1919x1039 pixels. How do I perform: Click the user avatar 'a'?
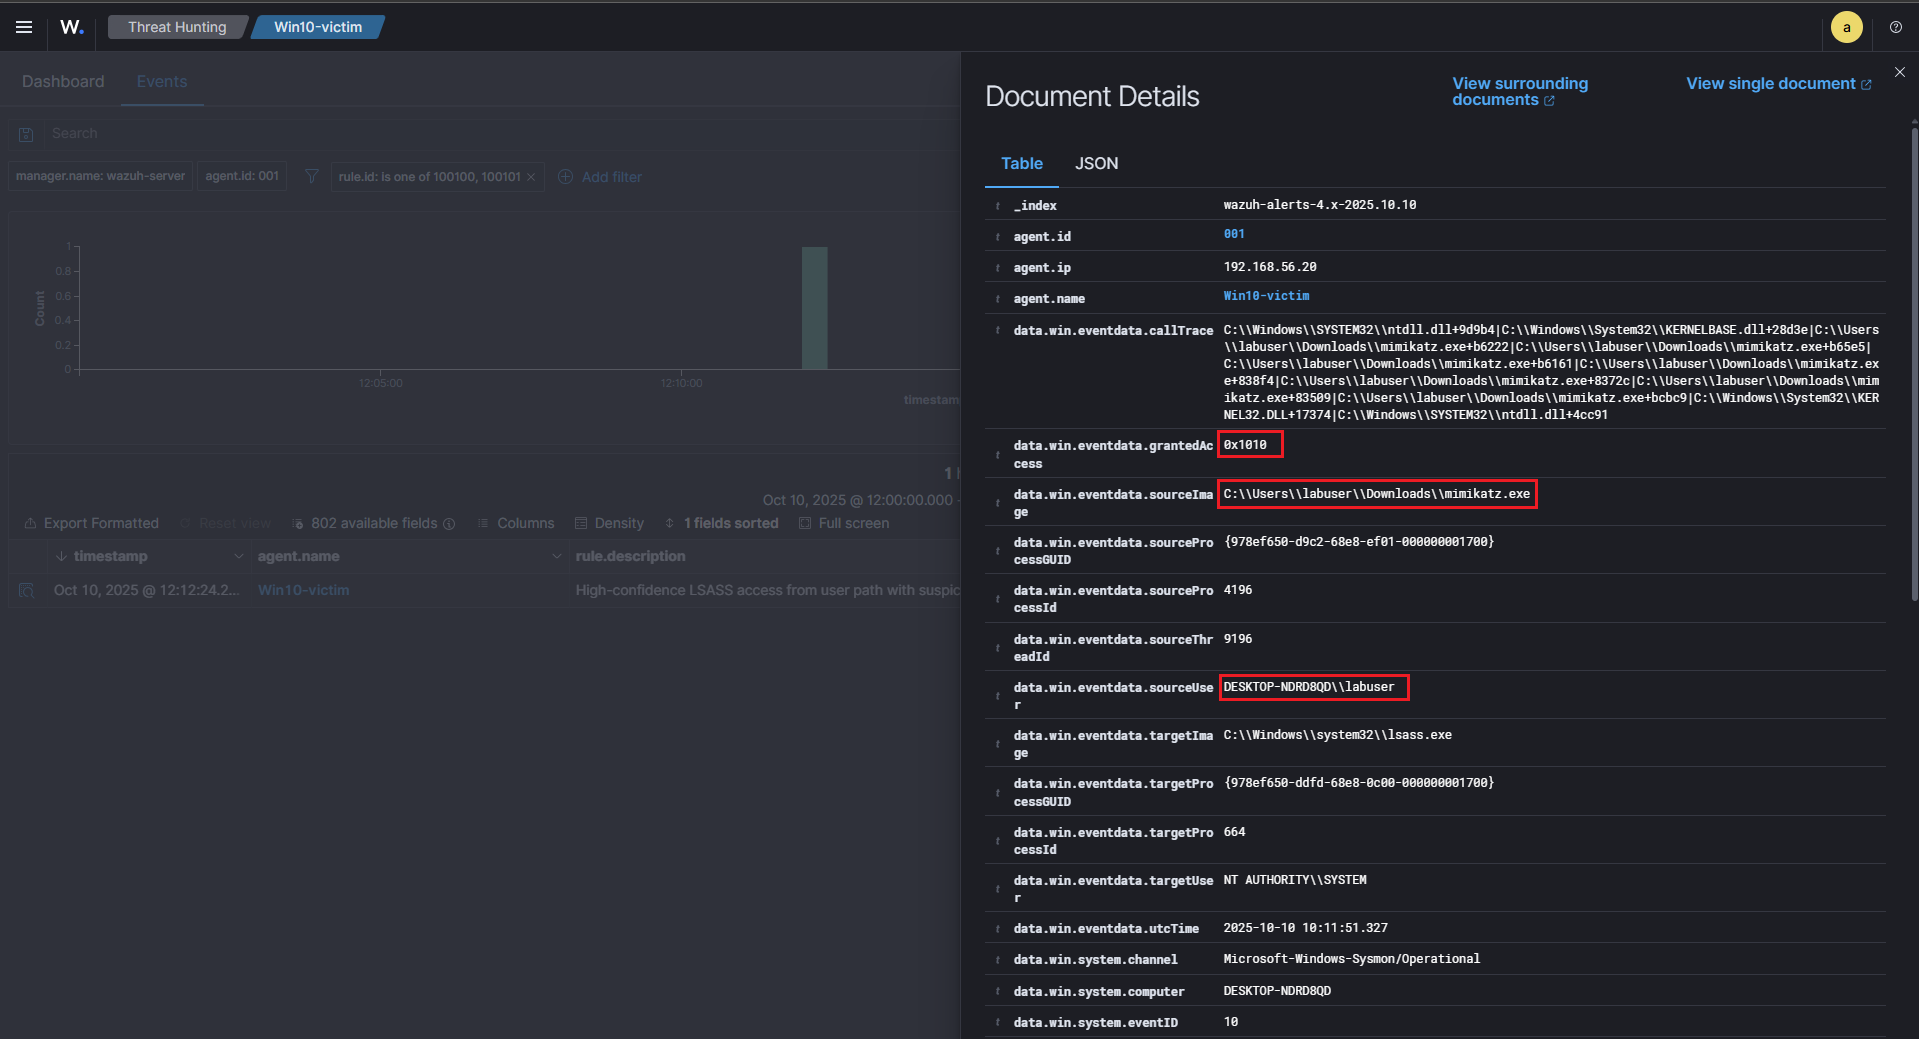pos(1846,27)
